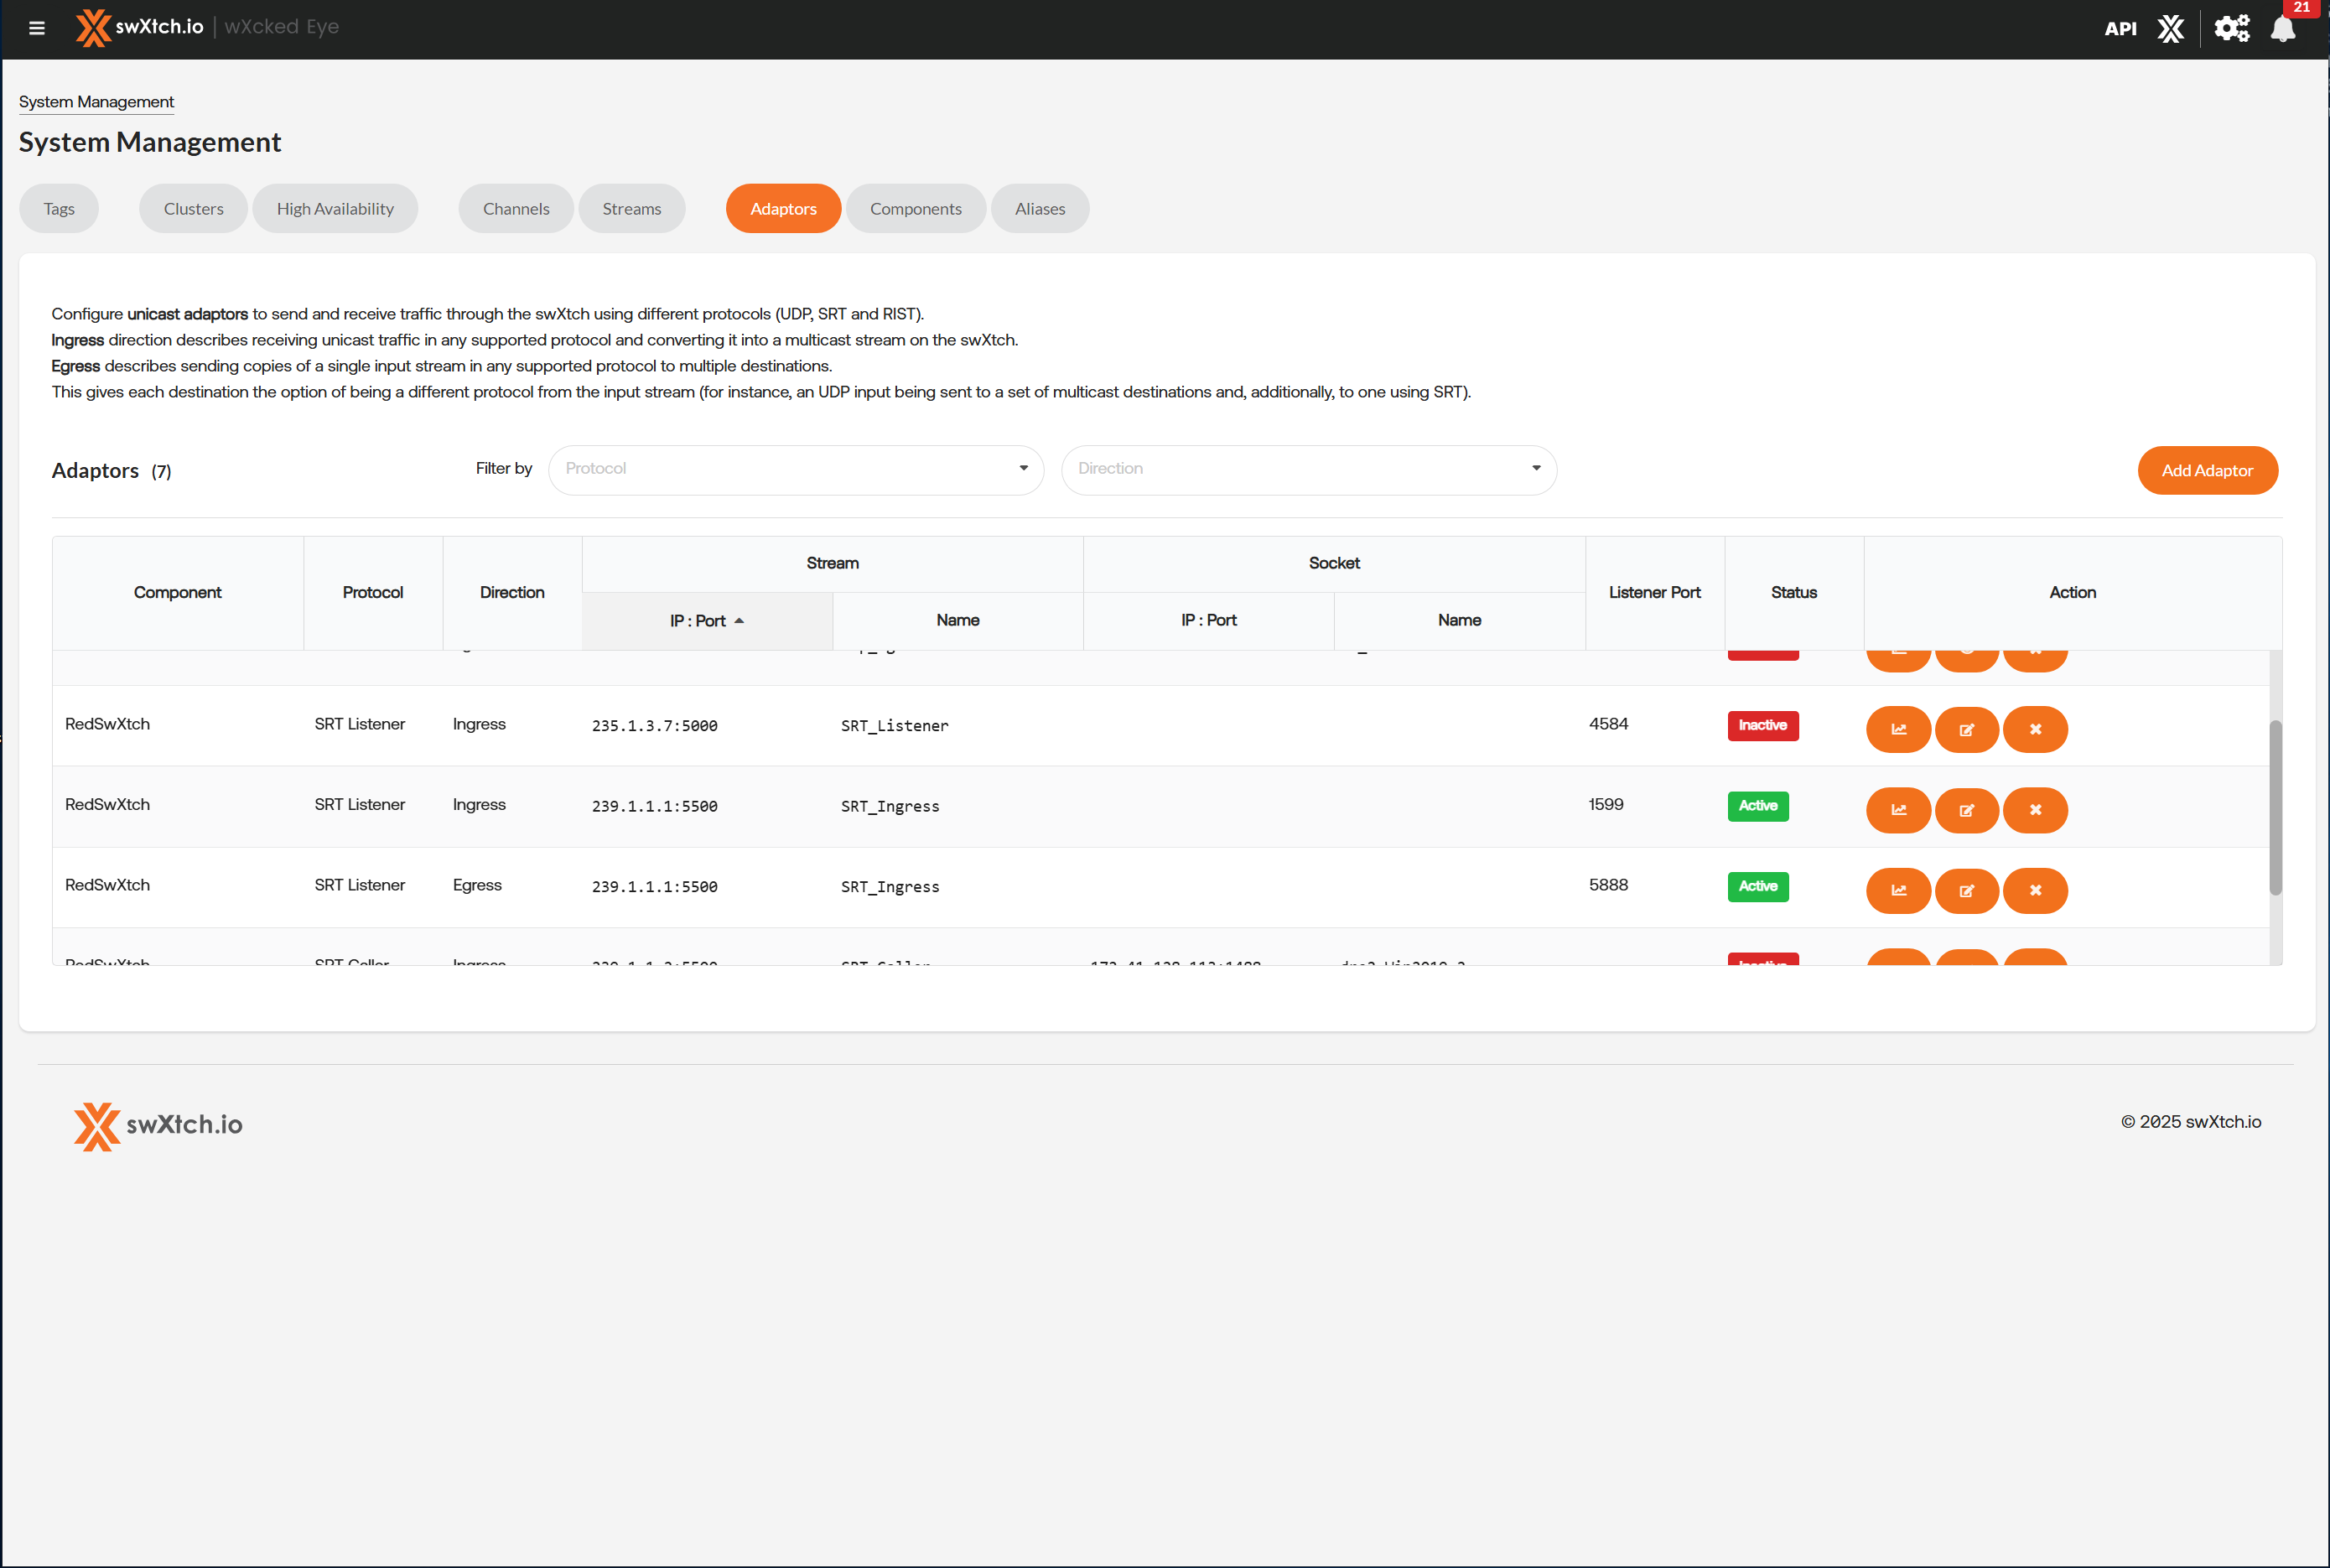Image resolution: width=2330 pixels, height=1568 pixels.
Task: Open the hamburger navigation menu
Action: tap(37, 28)
